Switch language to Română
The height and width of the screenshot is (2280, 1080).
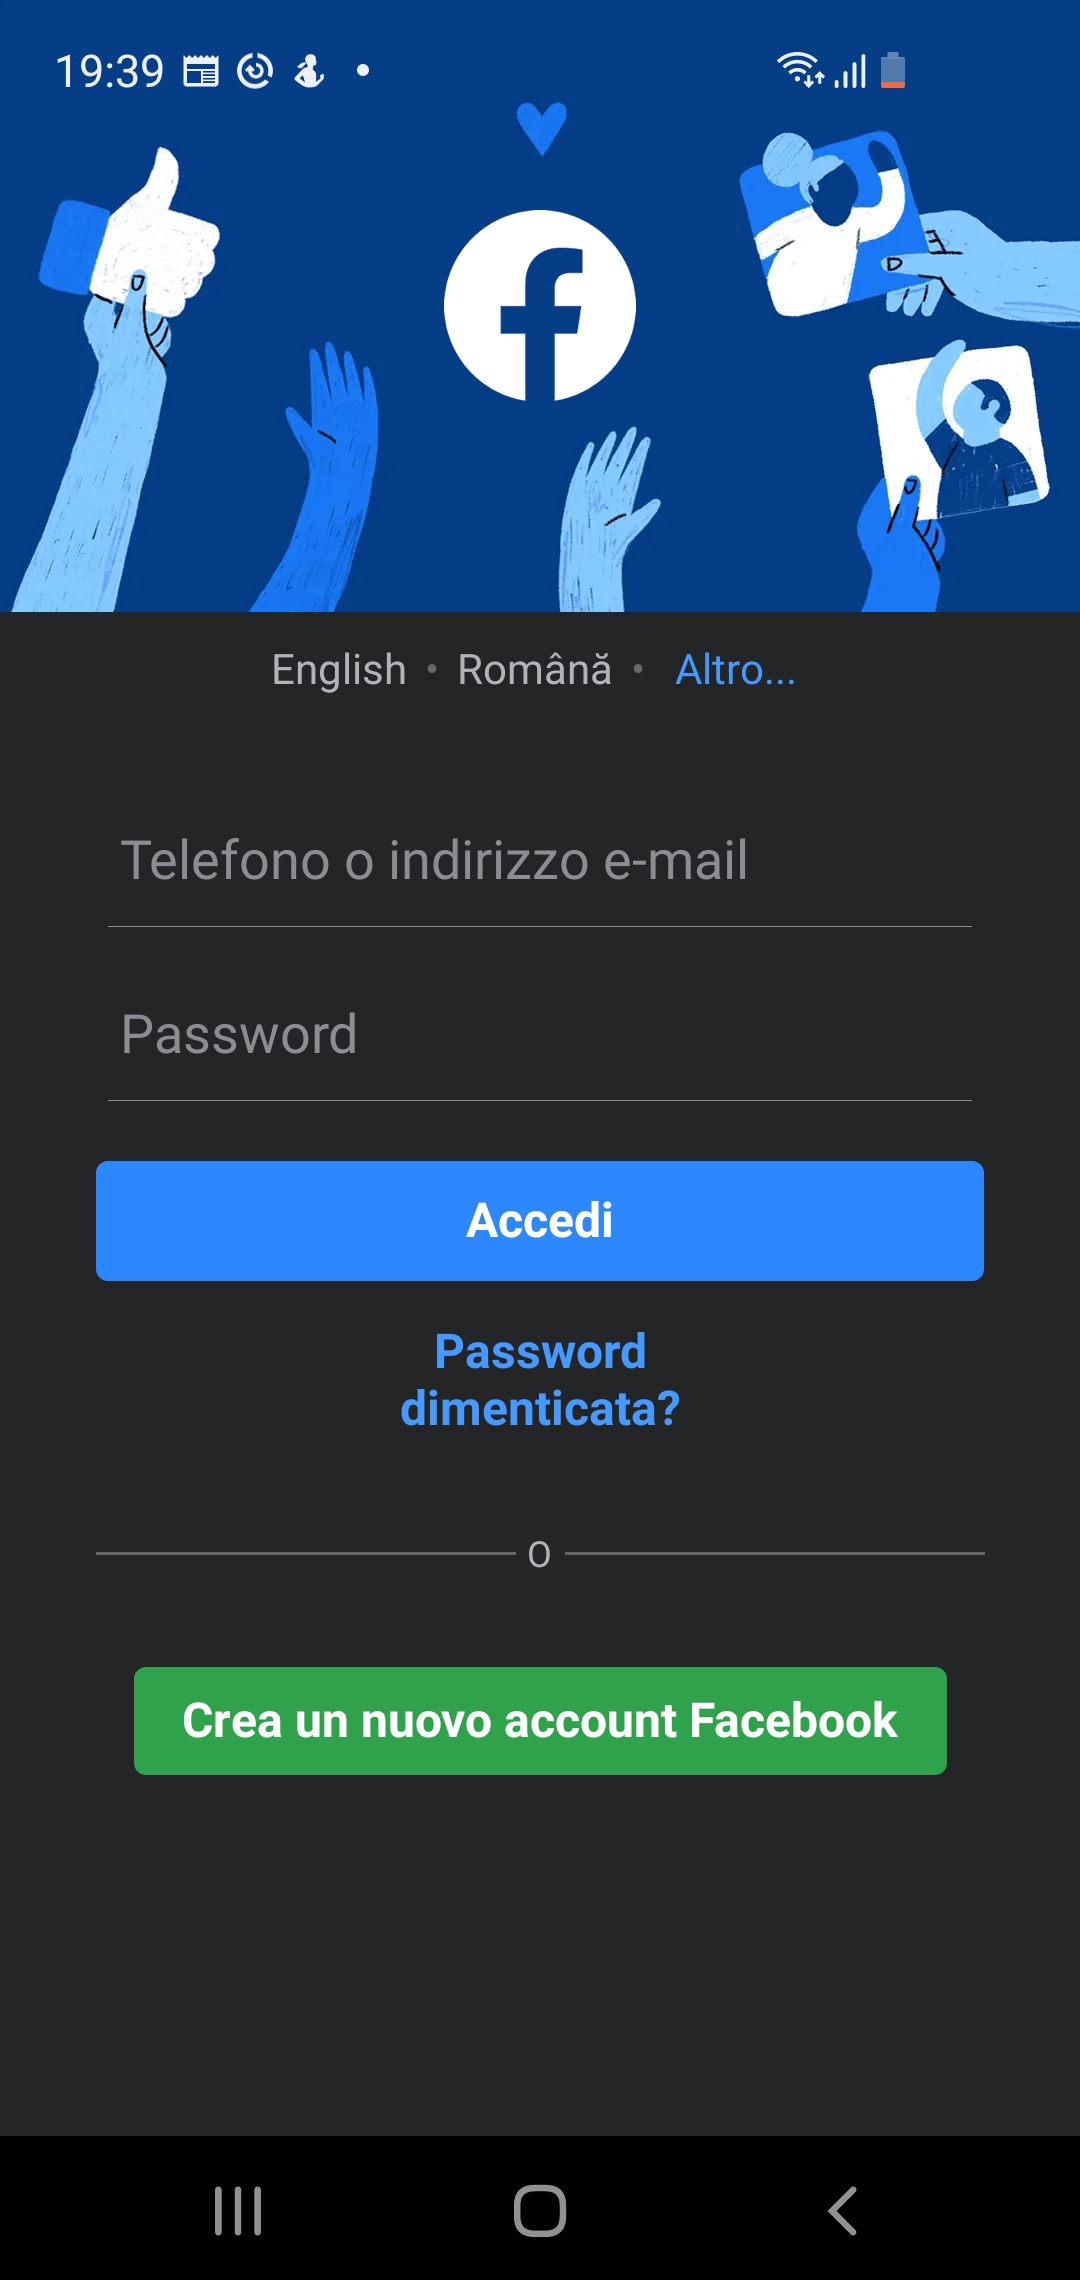point(534,670)
